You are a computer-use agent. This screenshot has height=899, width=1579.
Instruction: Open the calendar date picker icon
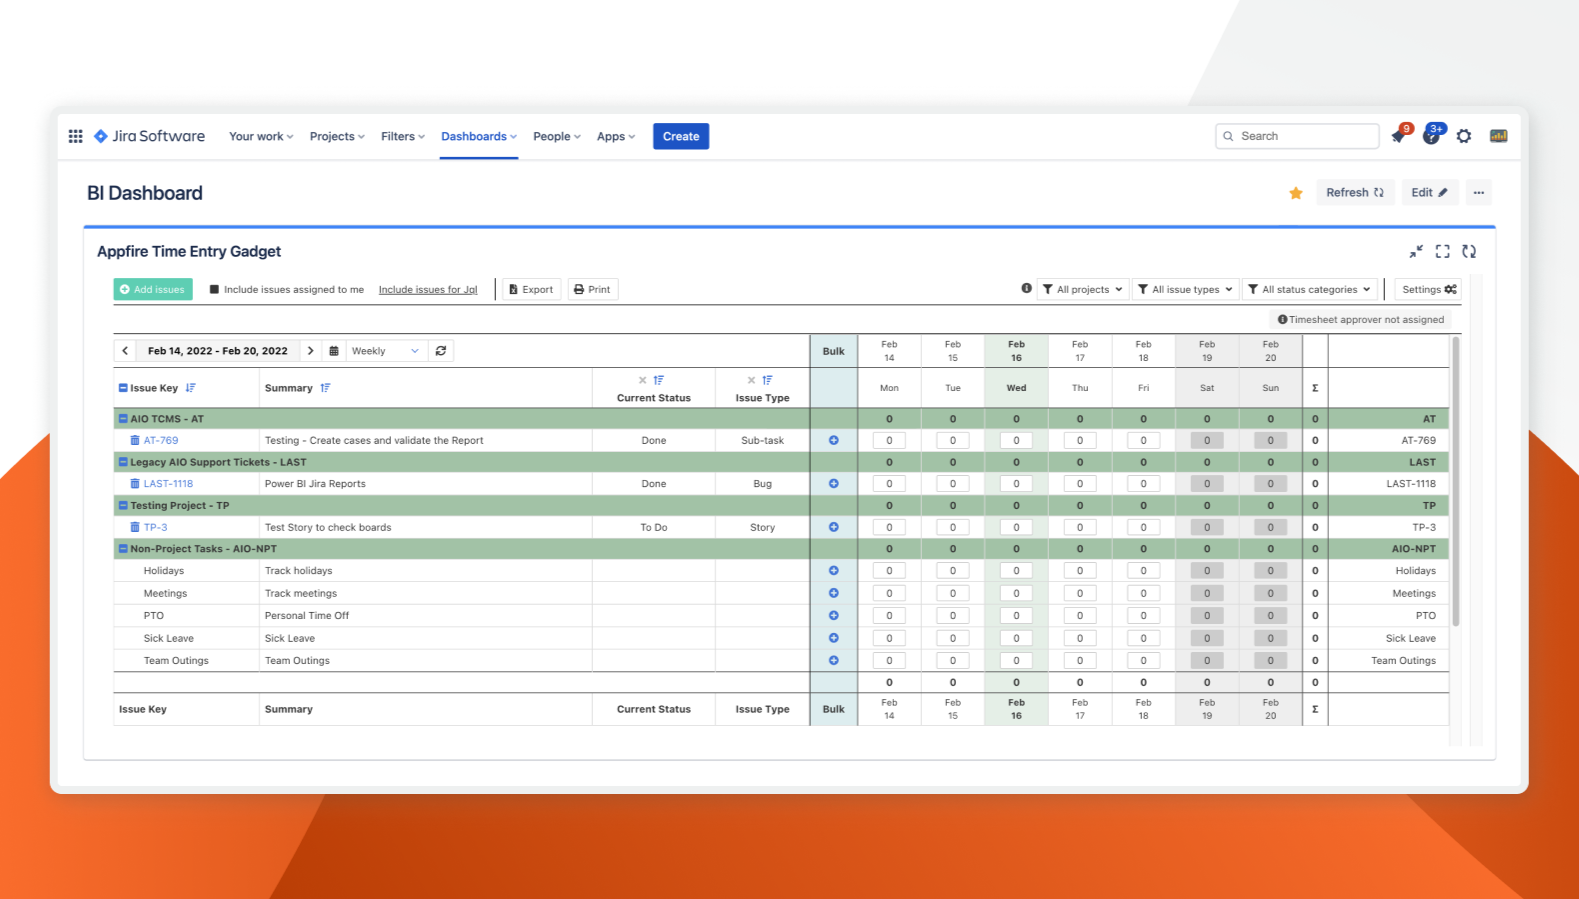(334, 351)
